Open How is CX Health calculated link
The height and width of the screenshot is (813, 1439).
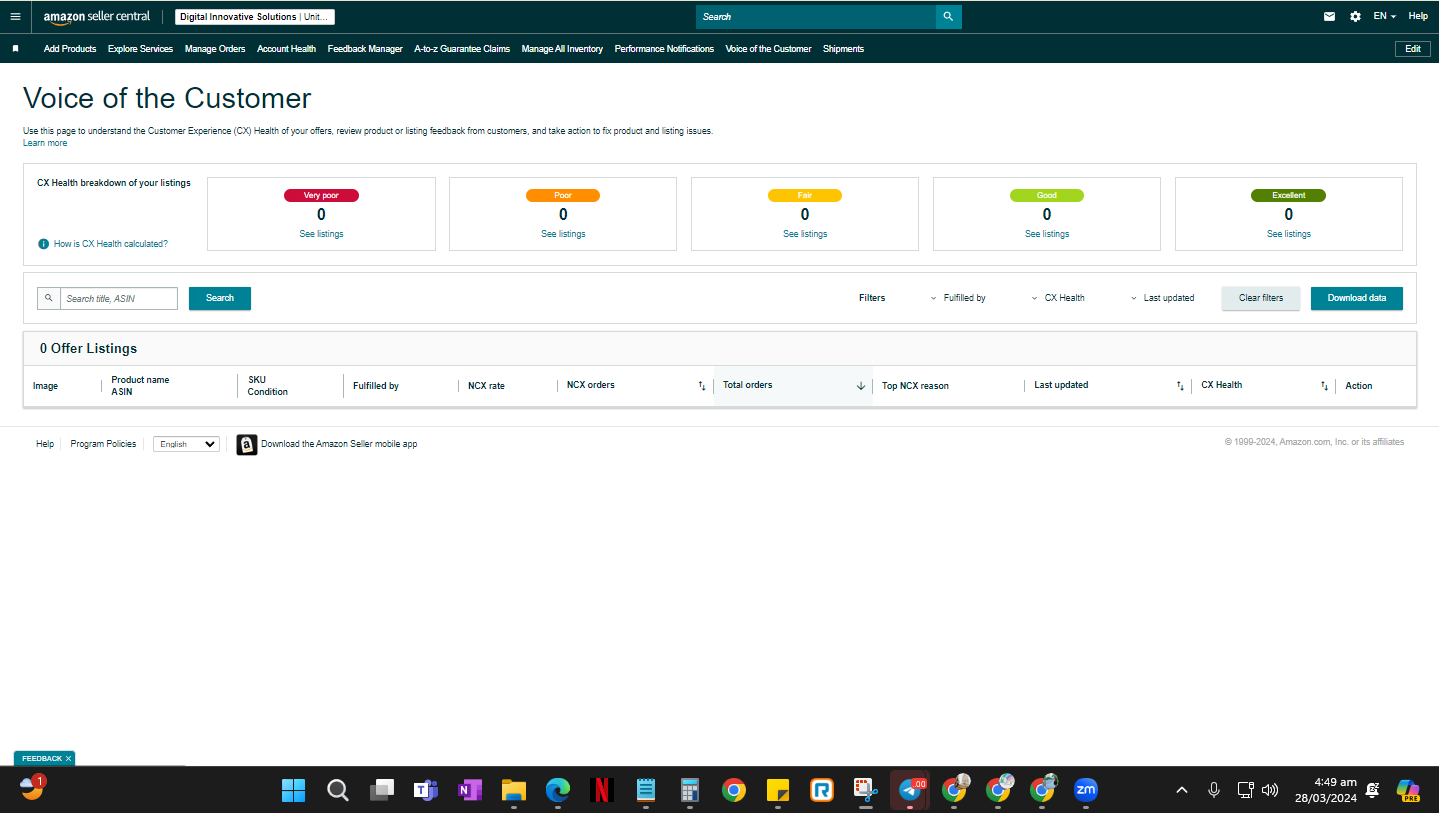[x=110, y=244]
